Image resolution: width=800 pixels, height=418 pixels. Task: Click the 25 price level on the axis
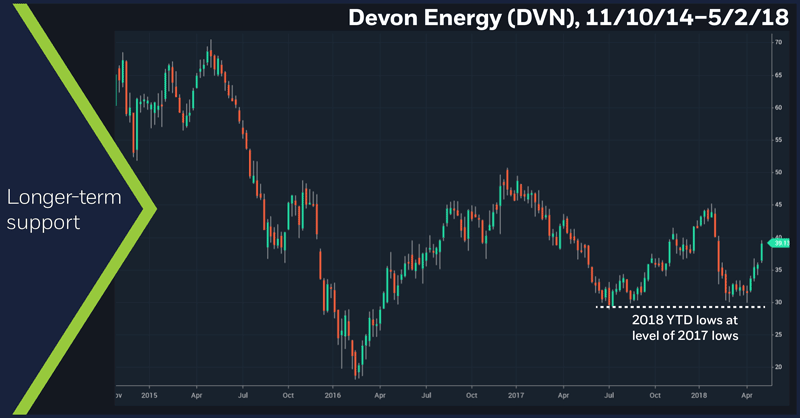click(777, 335)
